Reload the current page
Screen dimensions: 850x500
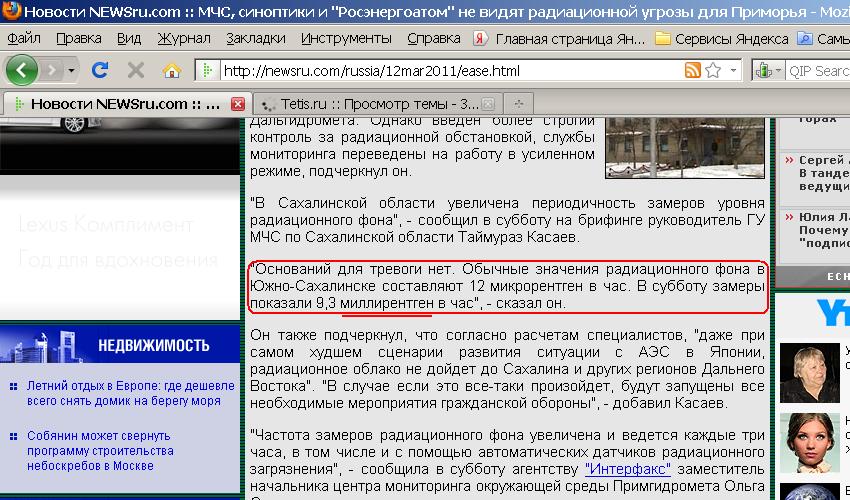[100, 70]
